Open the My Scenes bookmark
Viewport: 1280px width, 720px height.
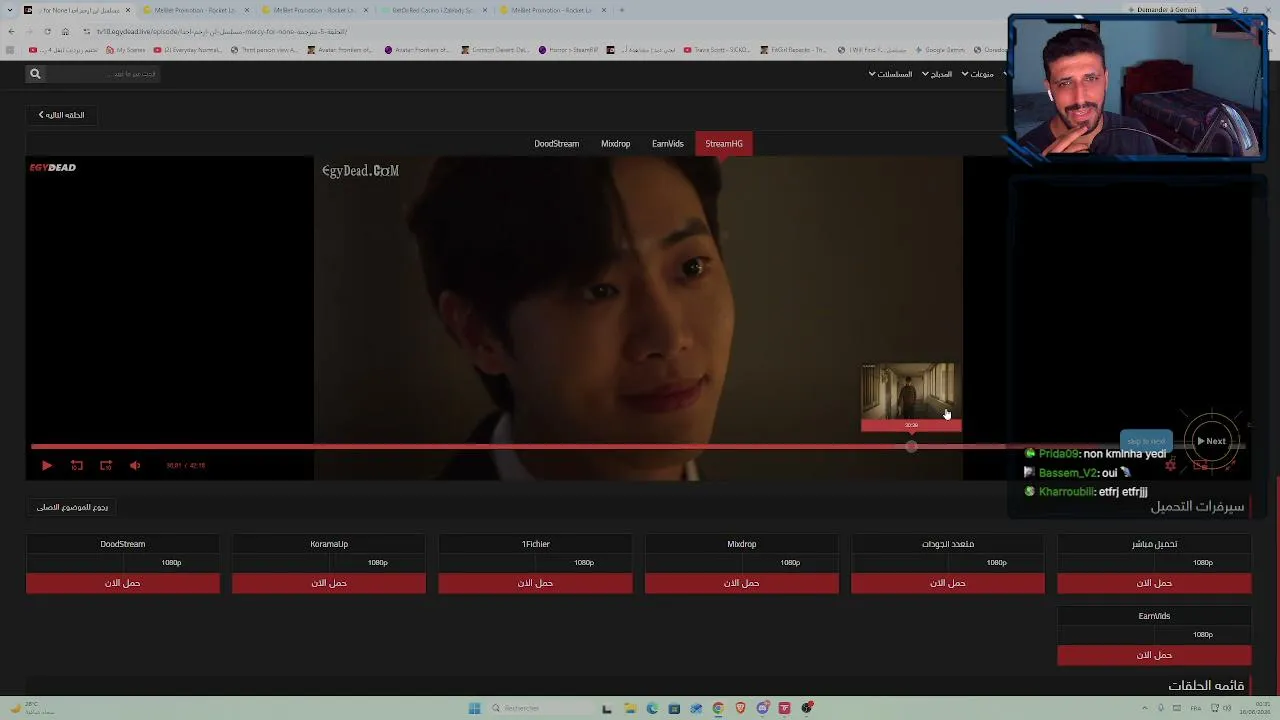pyautogui.click(x=125, y=50)
